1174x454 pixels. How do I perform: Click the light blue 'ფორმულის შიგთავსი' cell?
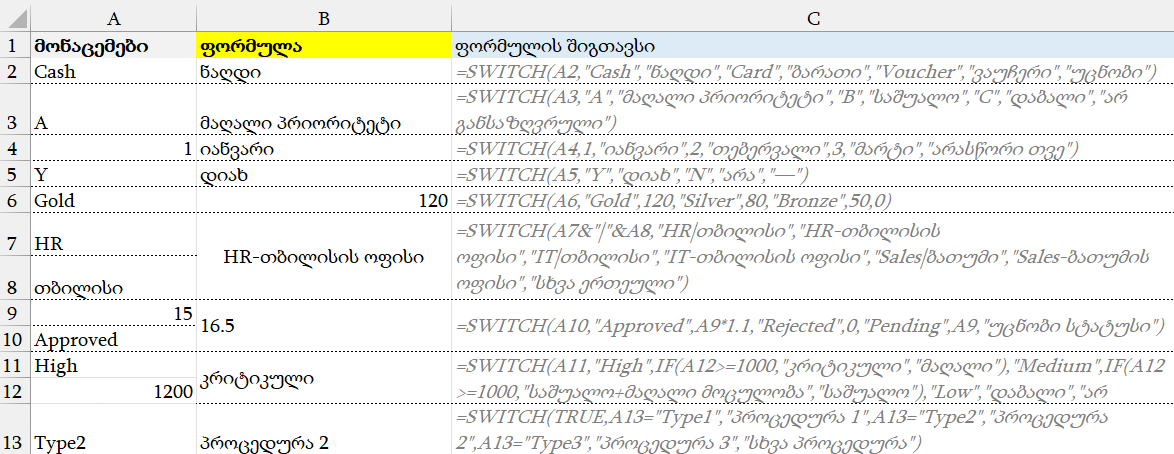(x=812, y=46)
